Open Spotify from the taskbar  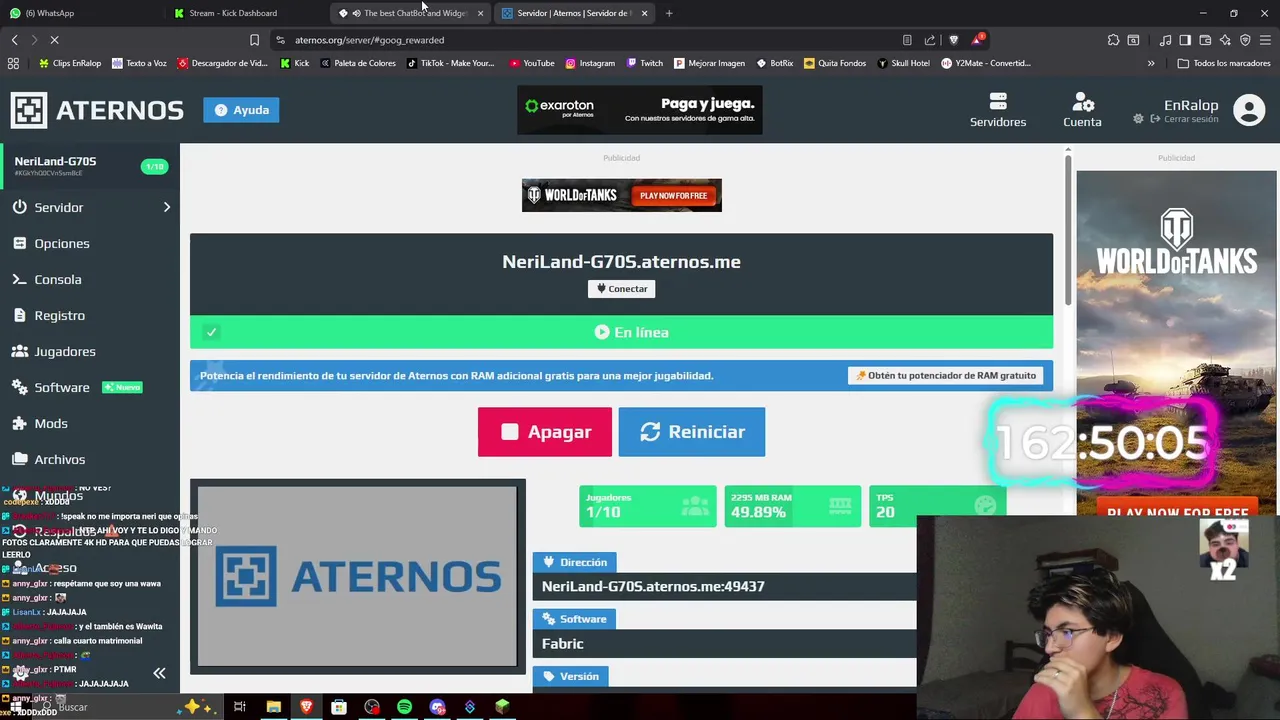coord(404,707)
